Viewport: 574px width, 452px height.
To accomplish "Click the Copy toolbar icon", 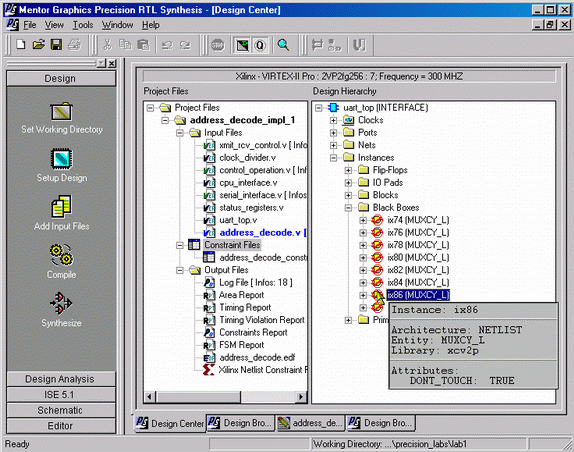I will 125,45.
